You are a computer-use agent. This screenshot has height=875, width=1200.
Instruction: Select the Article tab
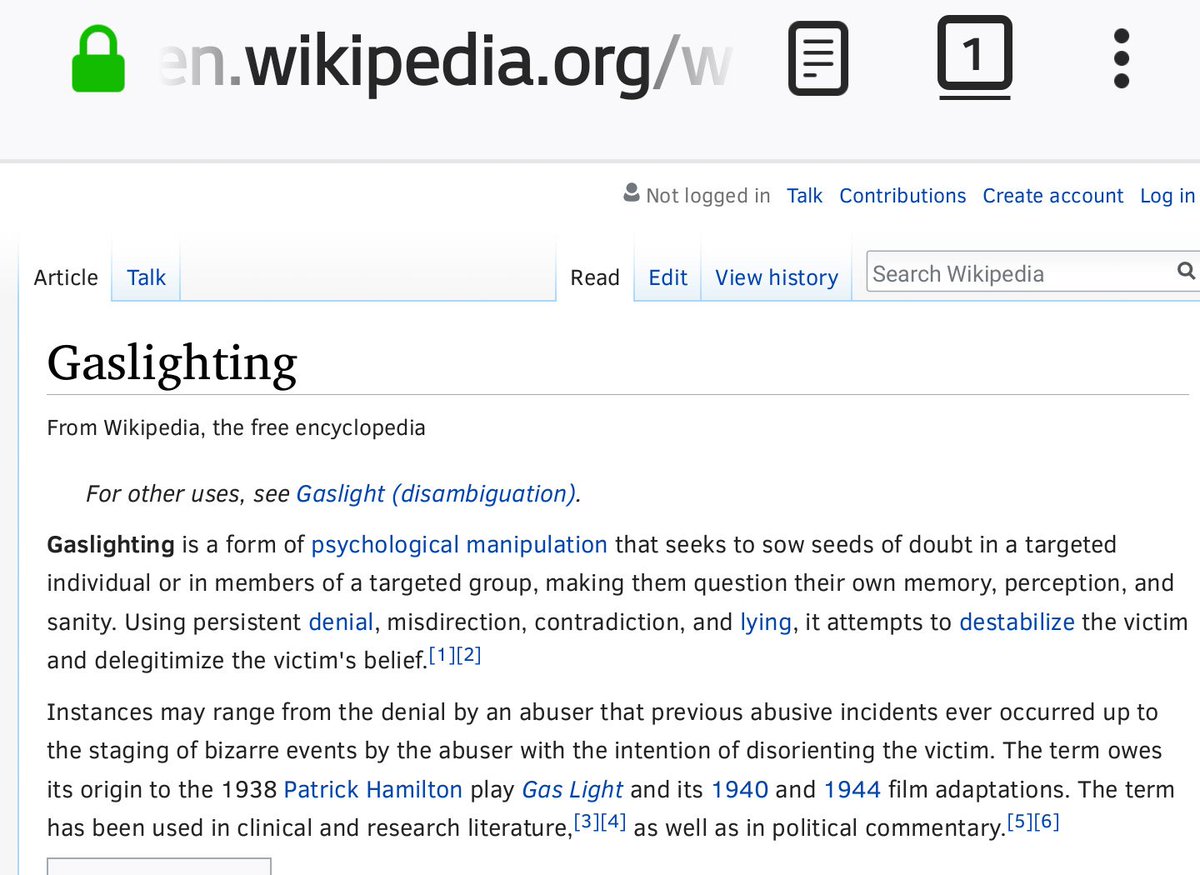tap(64, 277)
